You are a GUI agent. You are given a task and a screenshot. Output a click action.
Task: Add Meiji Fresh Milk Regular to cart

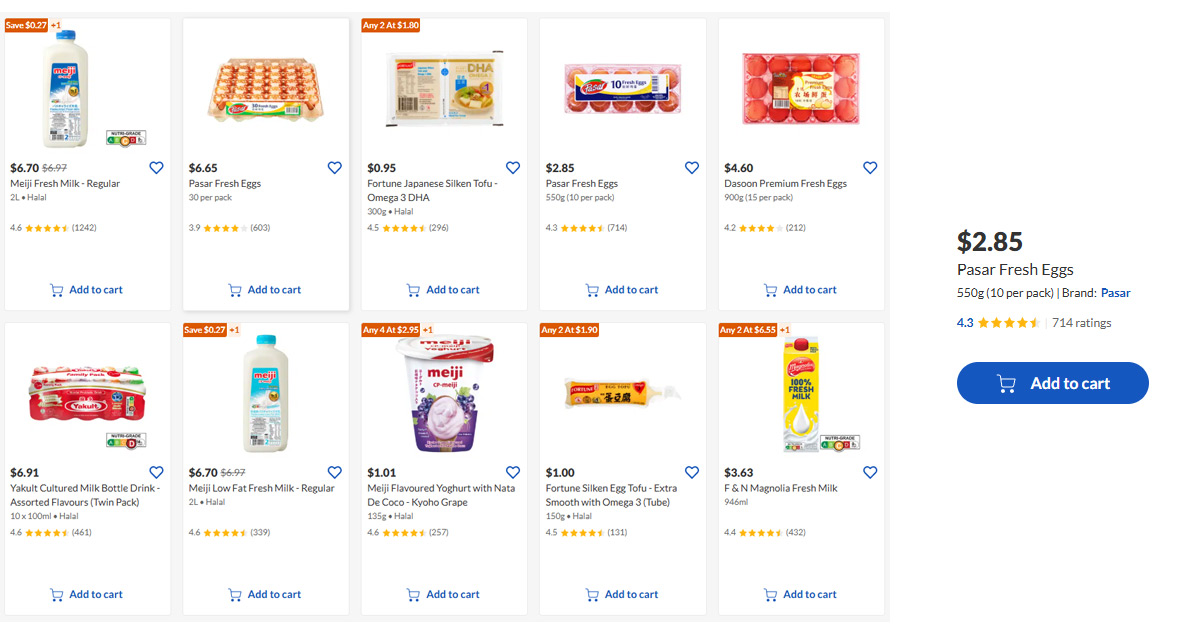[87, 290]
